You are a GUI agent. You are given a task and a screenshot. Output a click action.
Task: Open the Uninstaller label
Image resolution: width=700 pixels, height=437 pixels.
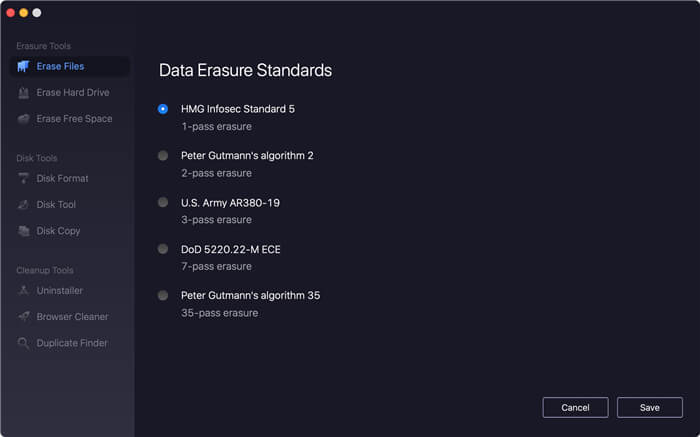click(x=60, y=291)
